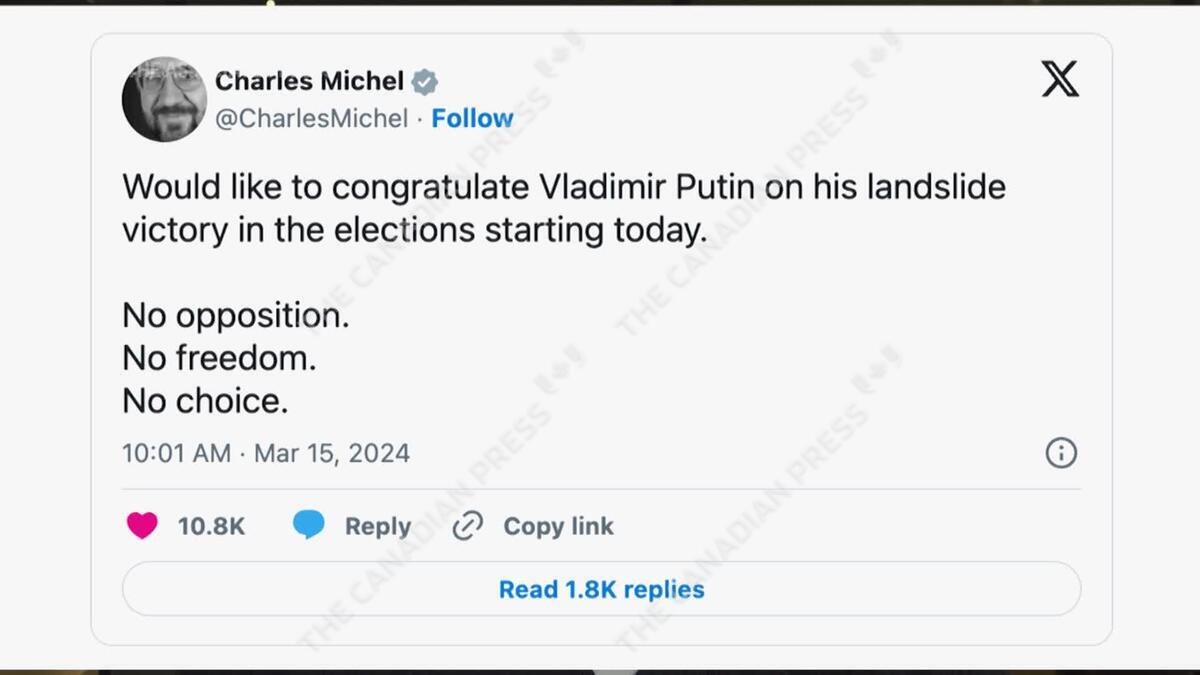Click the blue reply bubble icon
1200x675 pixels.
click(x=308, y=525)
